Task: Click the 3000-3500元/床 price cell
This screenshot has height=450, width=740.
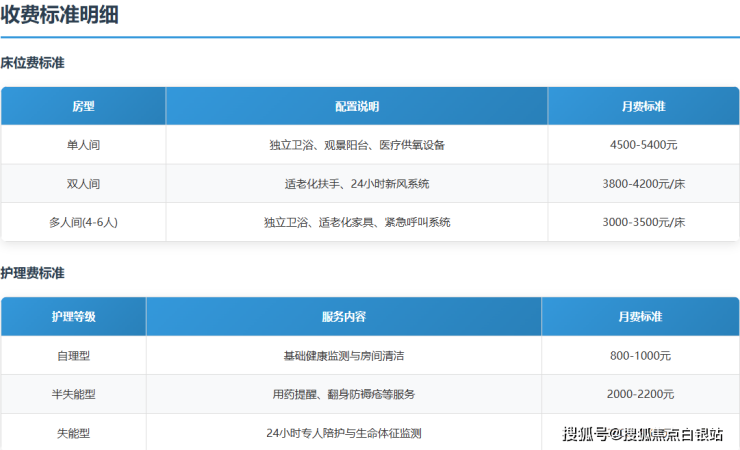Action: pyautogui.click(x=643, y=222)
